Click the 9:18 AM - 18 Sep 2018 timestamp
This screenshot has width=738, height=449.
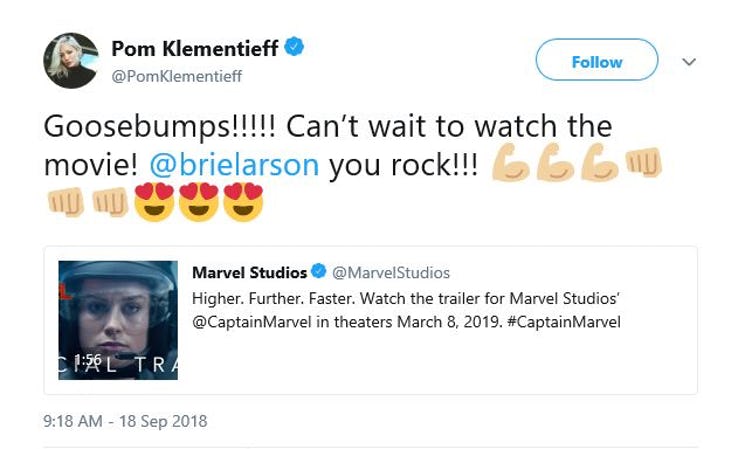click(x=125, y=421)
